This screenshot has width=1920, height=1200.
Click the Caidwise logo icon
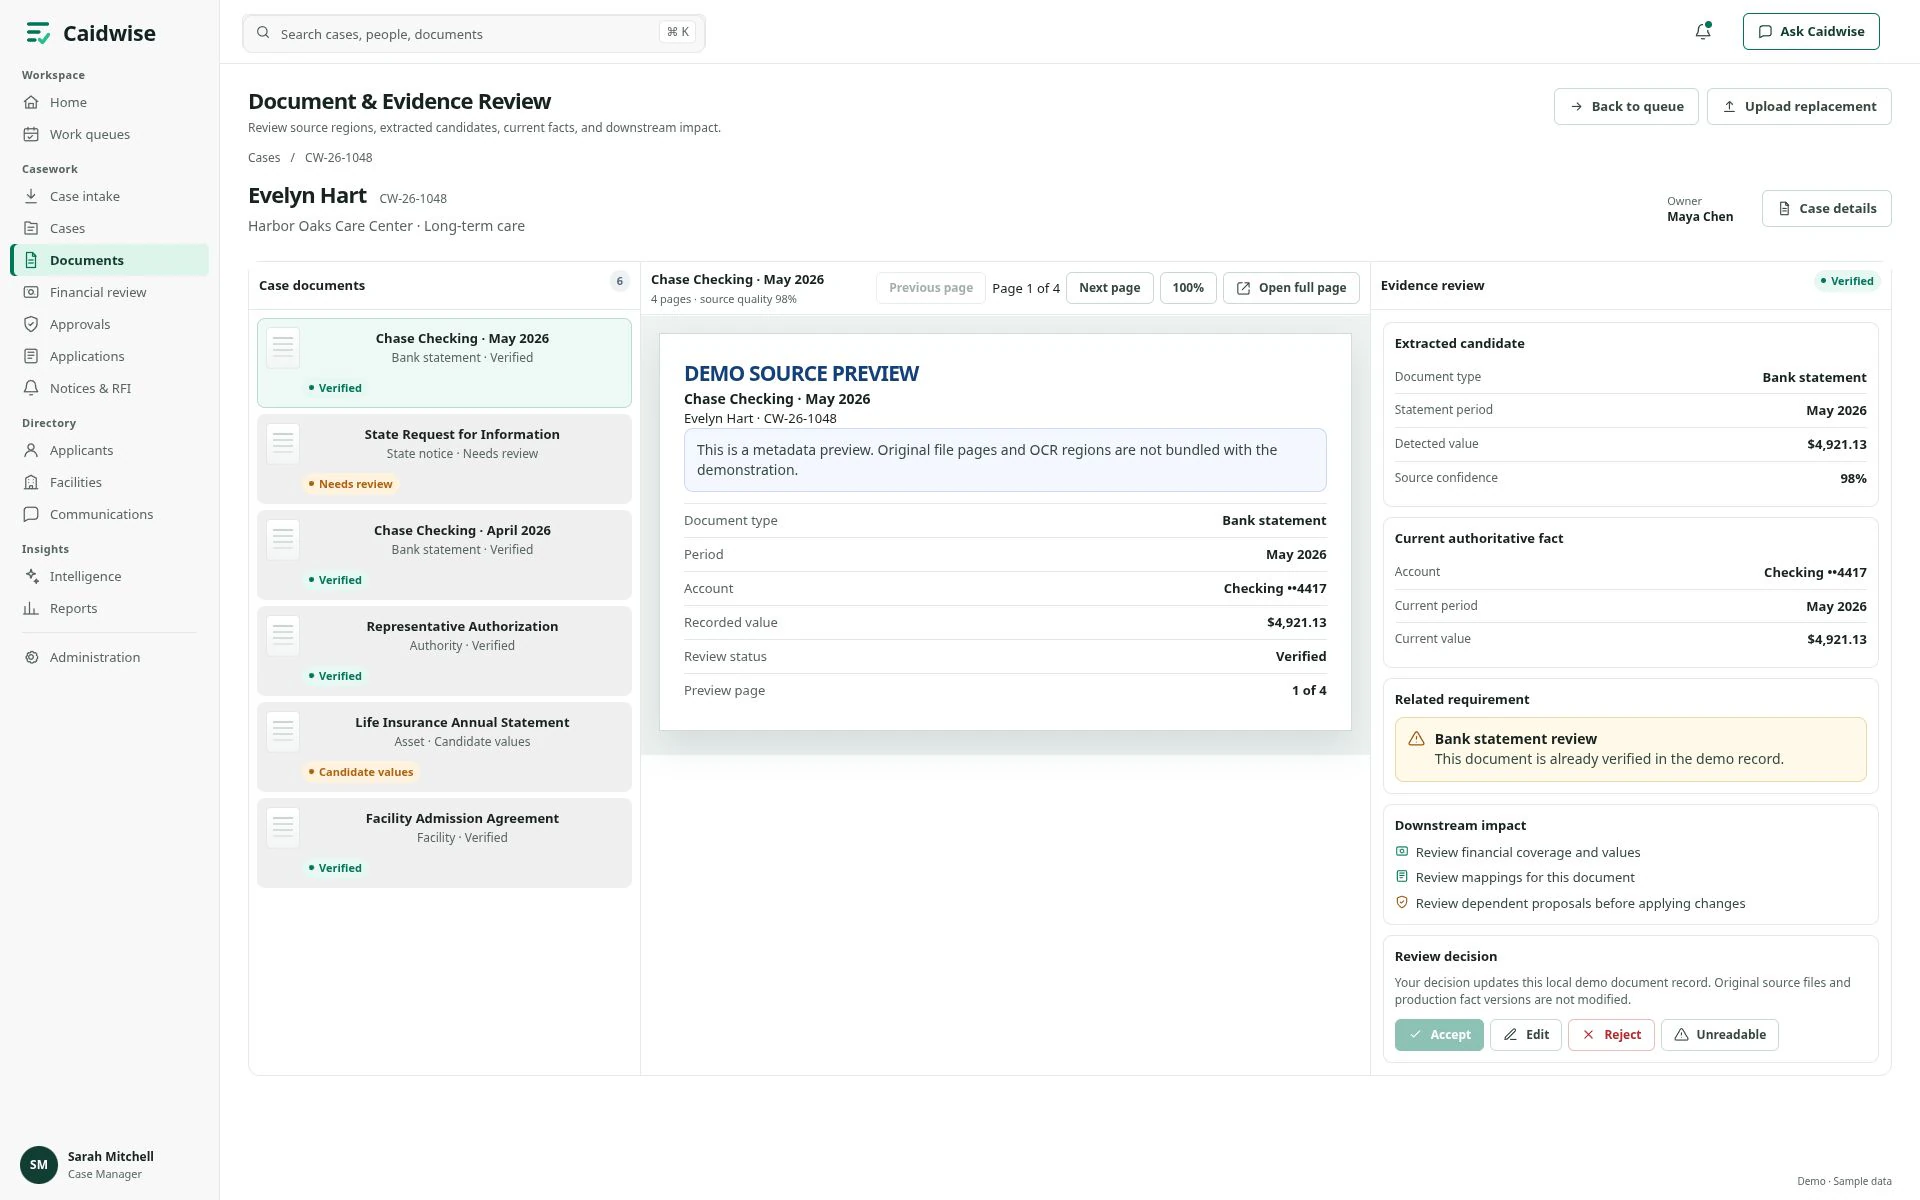[38, 34]
